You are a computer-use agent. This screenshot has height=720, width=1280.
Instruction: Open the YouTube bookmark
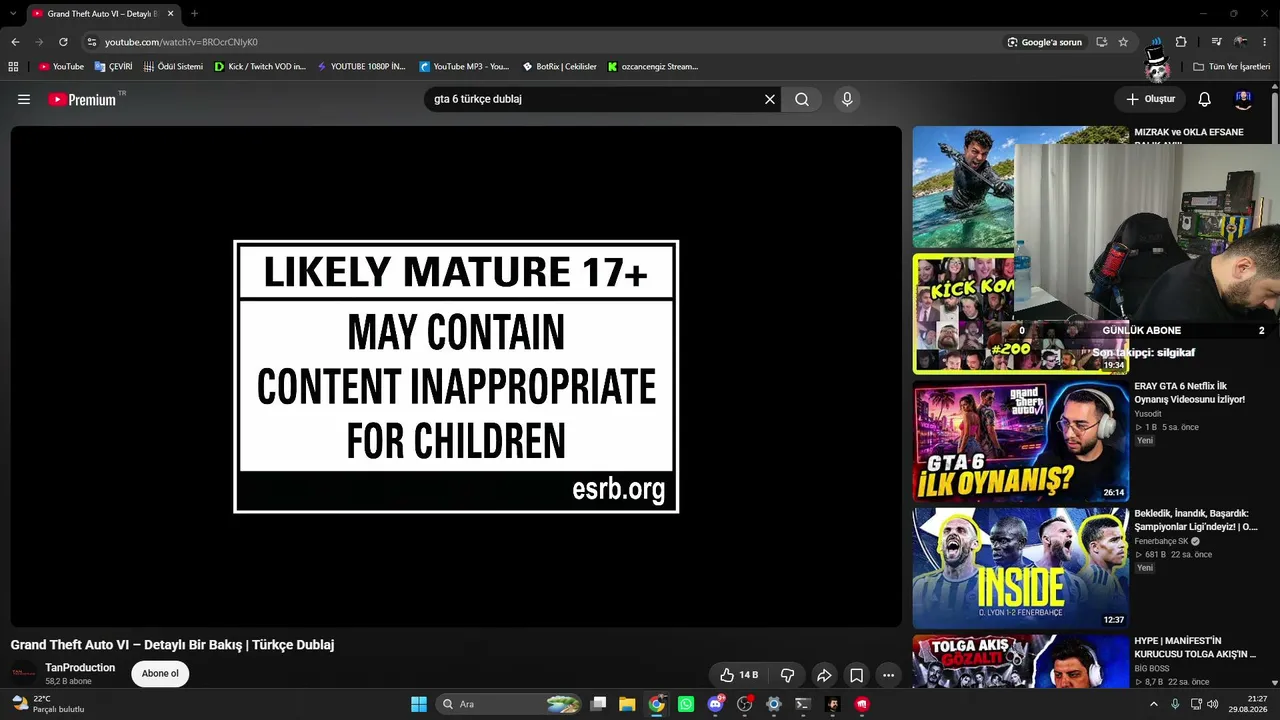[x=61, y=67]
